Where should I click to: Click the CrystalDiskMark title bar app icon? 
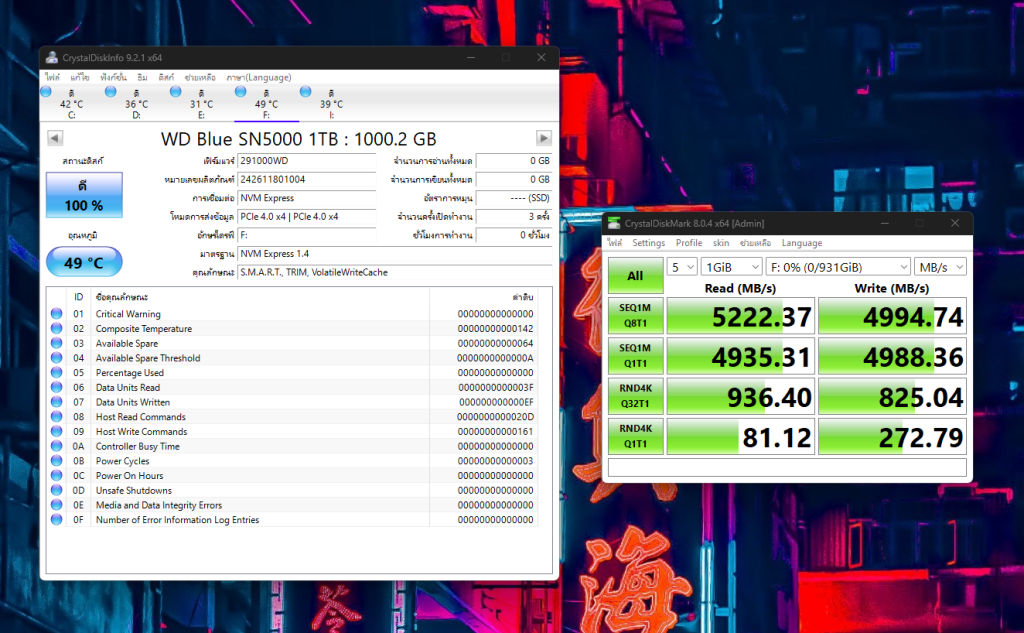(x=614, y=223)
